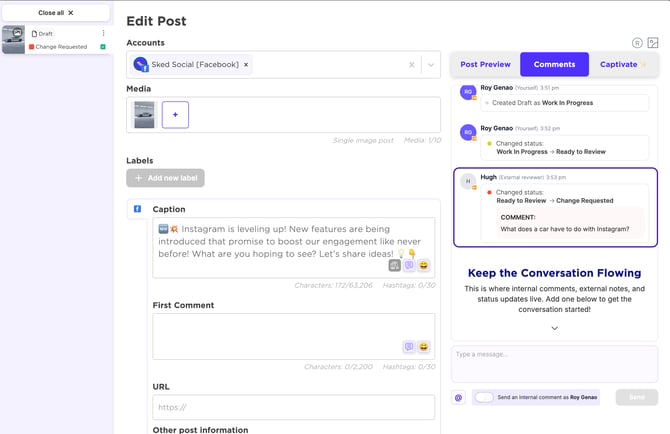
Task: Open emoji picker in First Comment field
Action: (424, 347)
